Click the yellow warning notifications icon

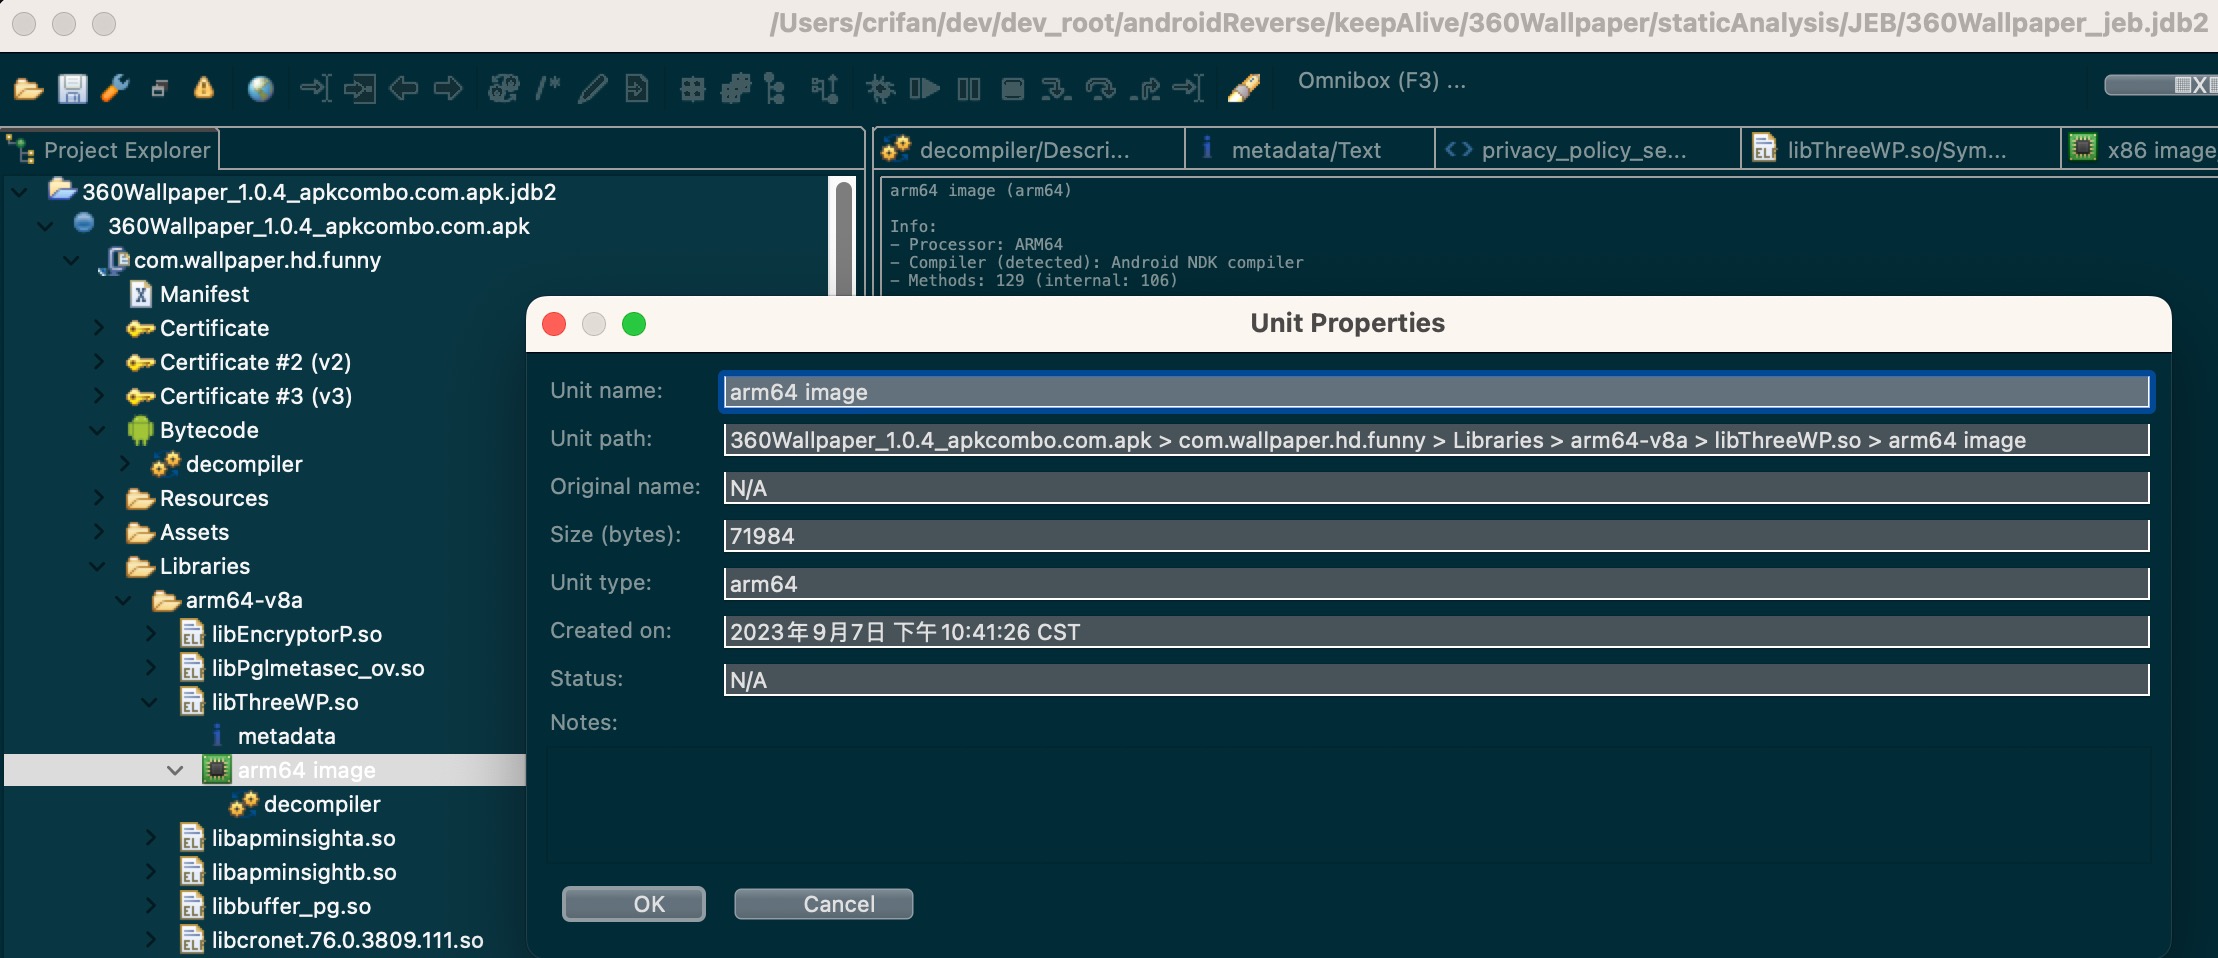tap(203, 88)
